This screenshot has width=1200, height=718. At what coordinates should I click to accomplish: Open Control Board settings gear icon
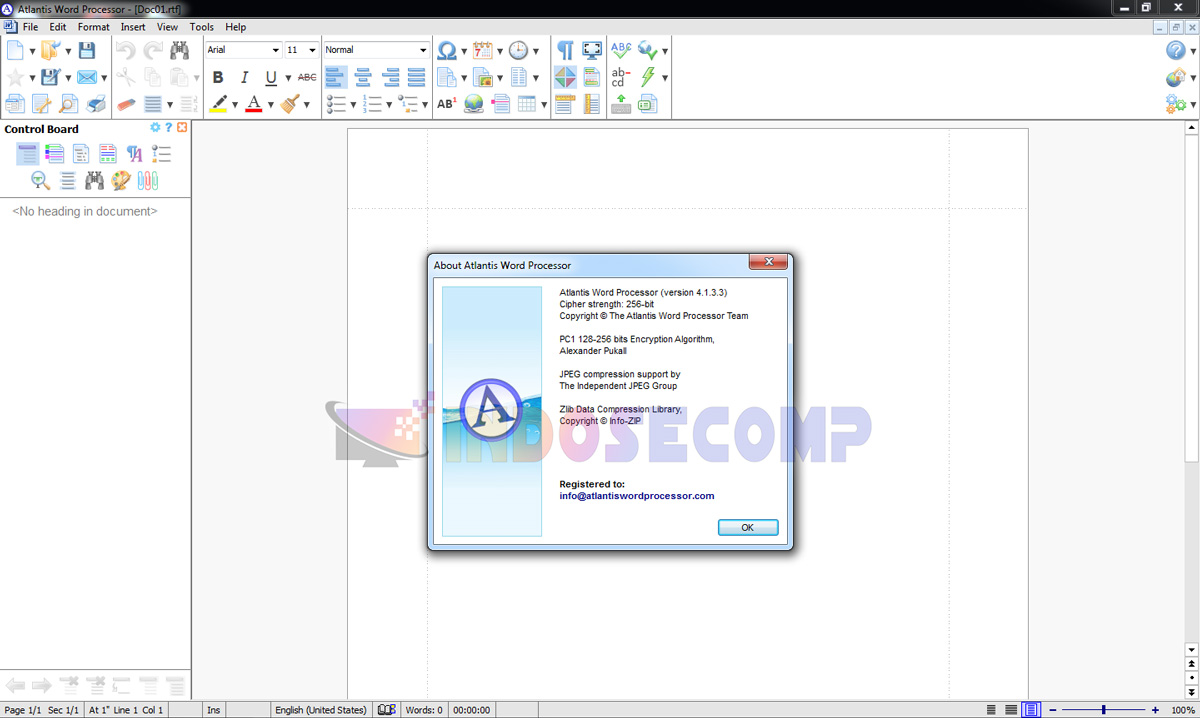(155, 127)
